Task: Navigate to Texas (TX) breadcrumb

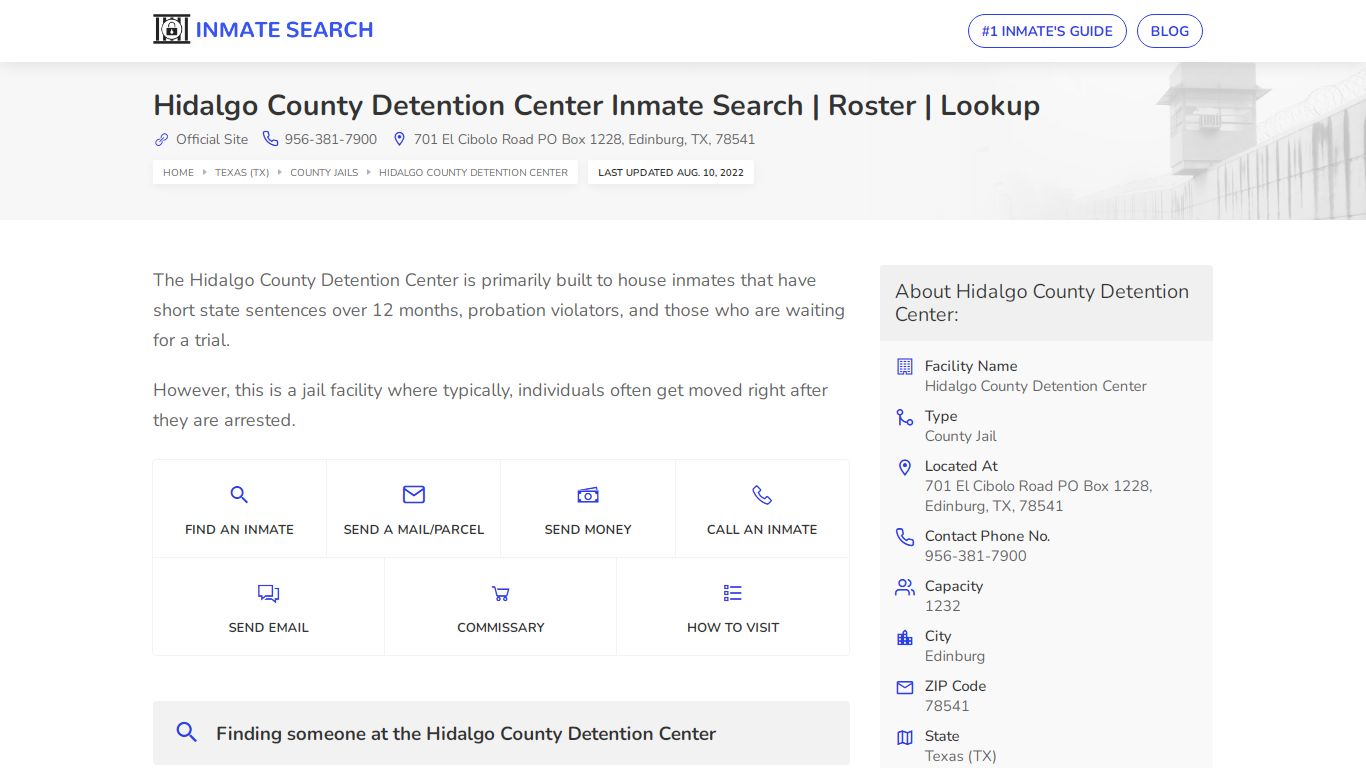Action: click(242, 172)
